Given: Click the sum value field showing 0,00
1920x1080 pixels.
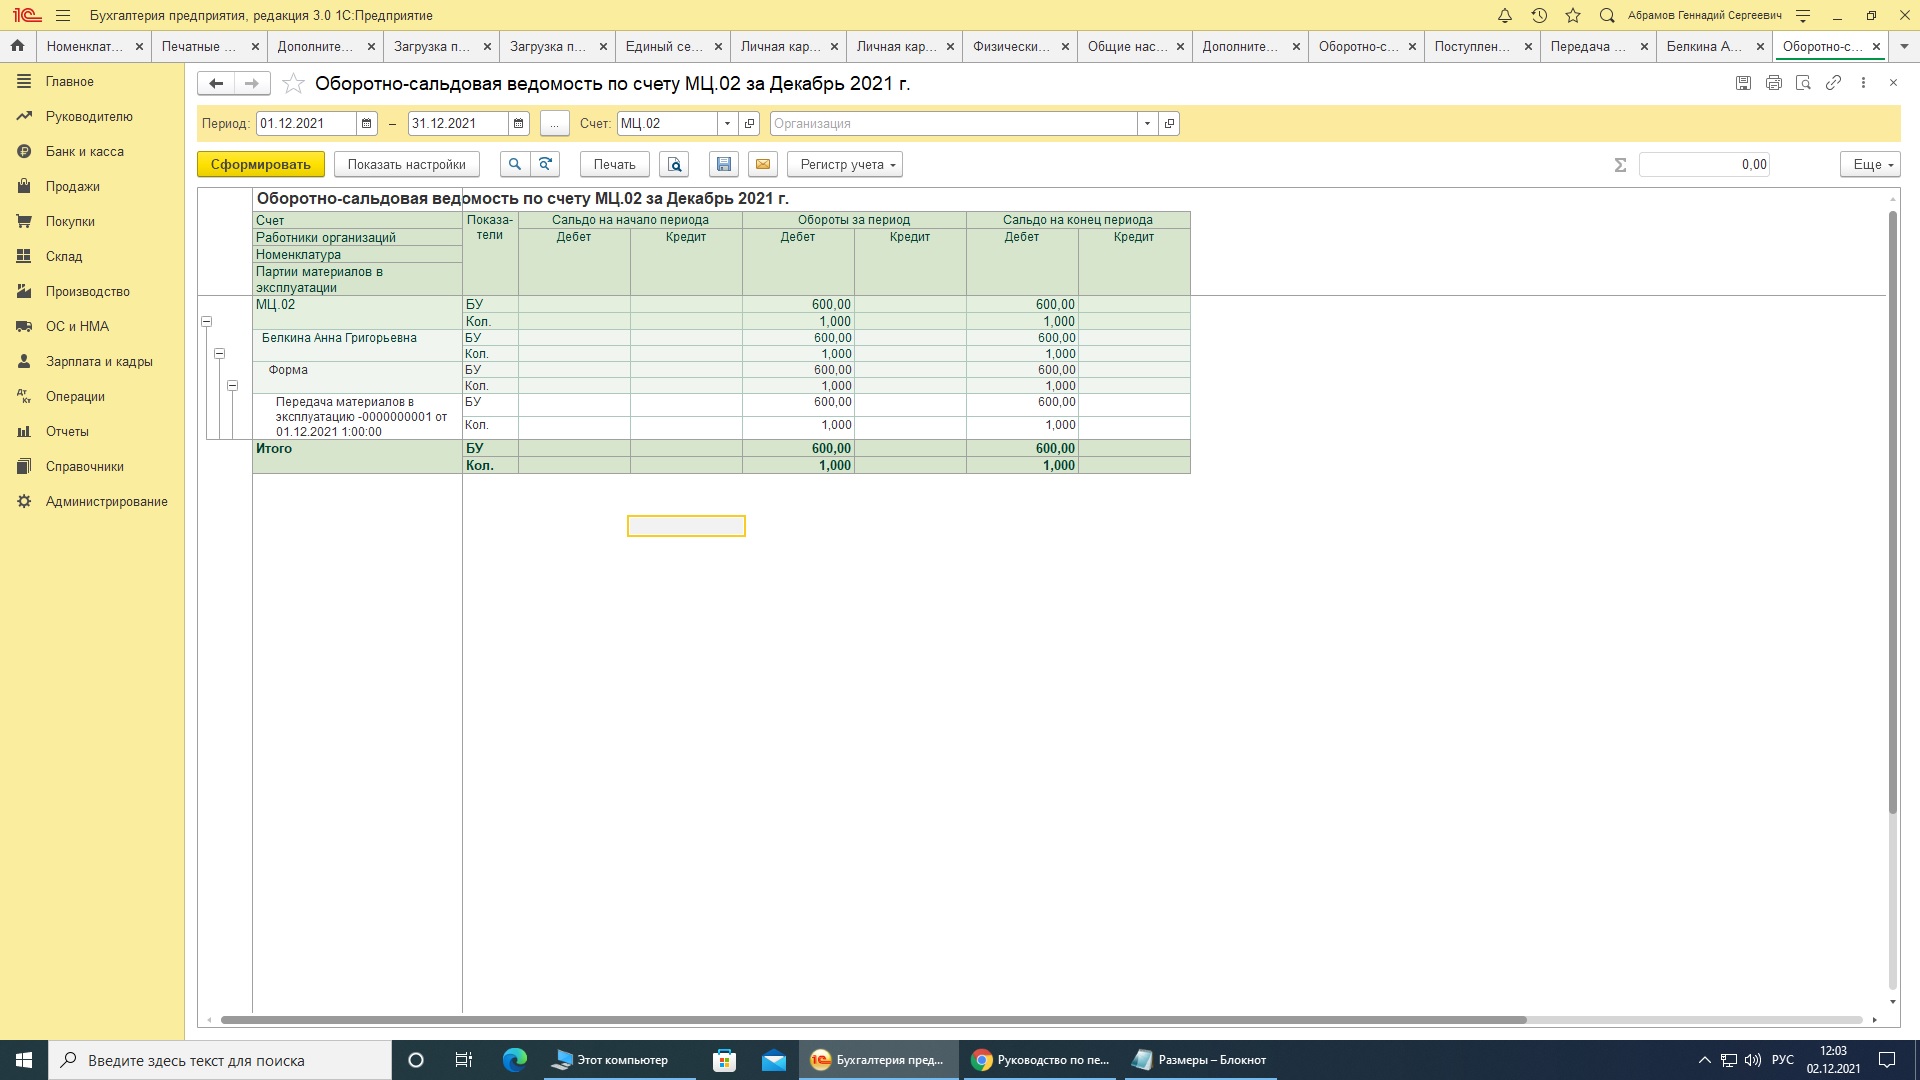Looking at the screenshot, I should point(1704,164).
